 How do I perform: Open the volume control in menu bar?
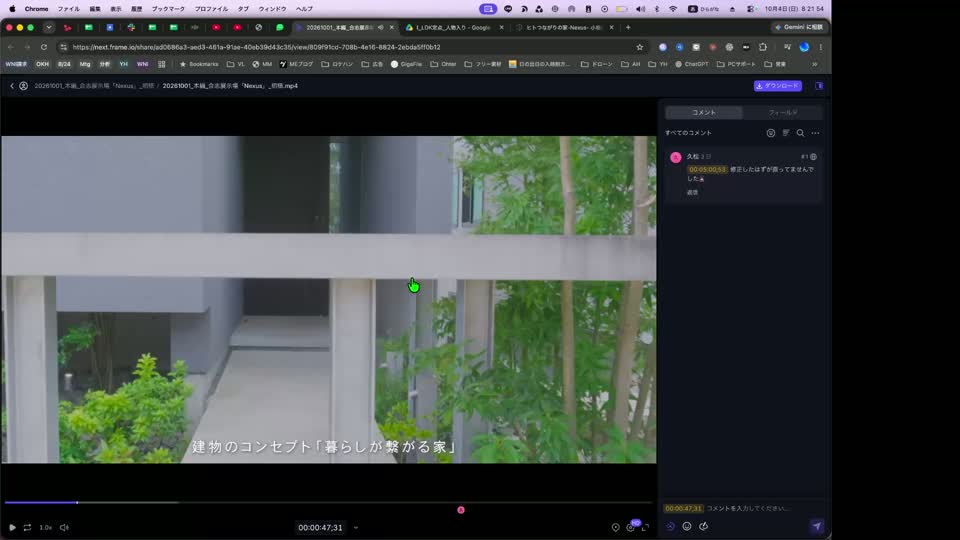click(x=640, y=9)
